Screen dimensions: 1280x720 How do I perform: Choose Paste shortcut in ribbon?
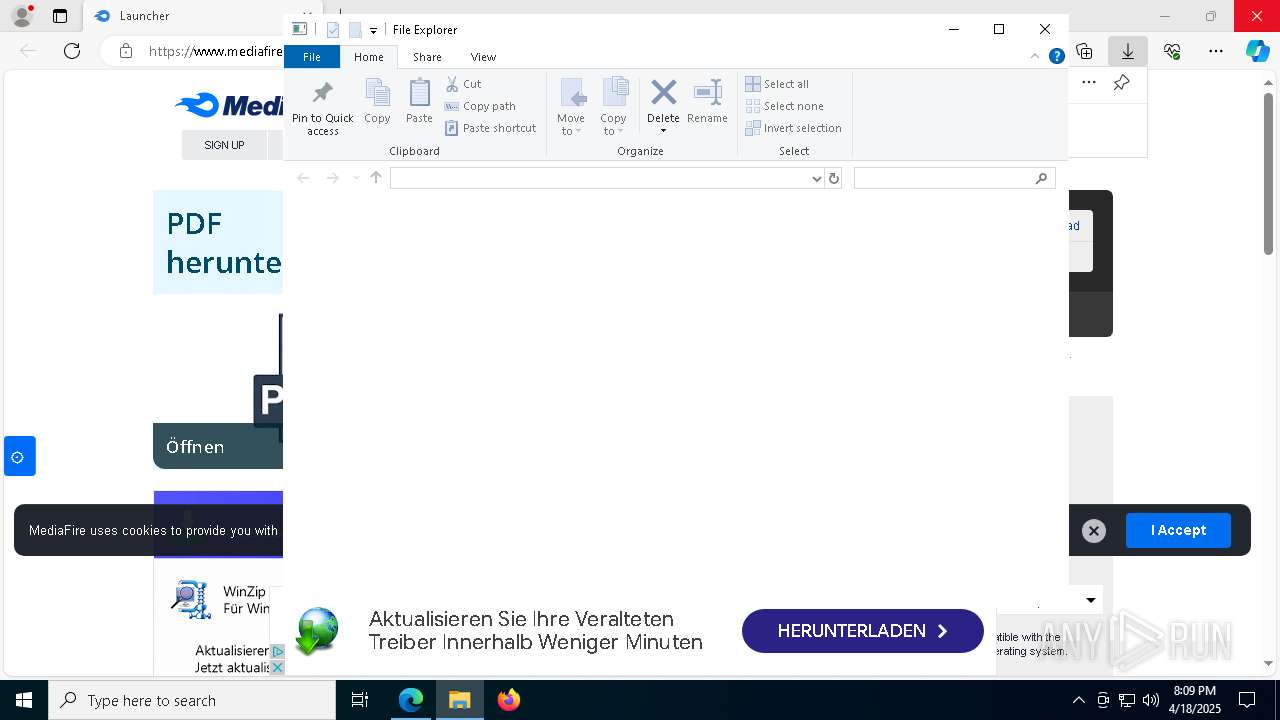490,128
